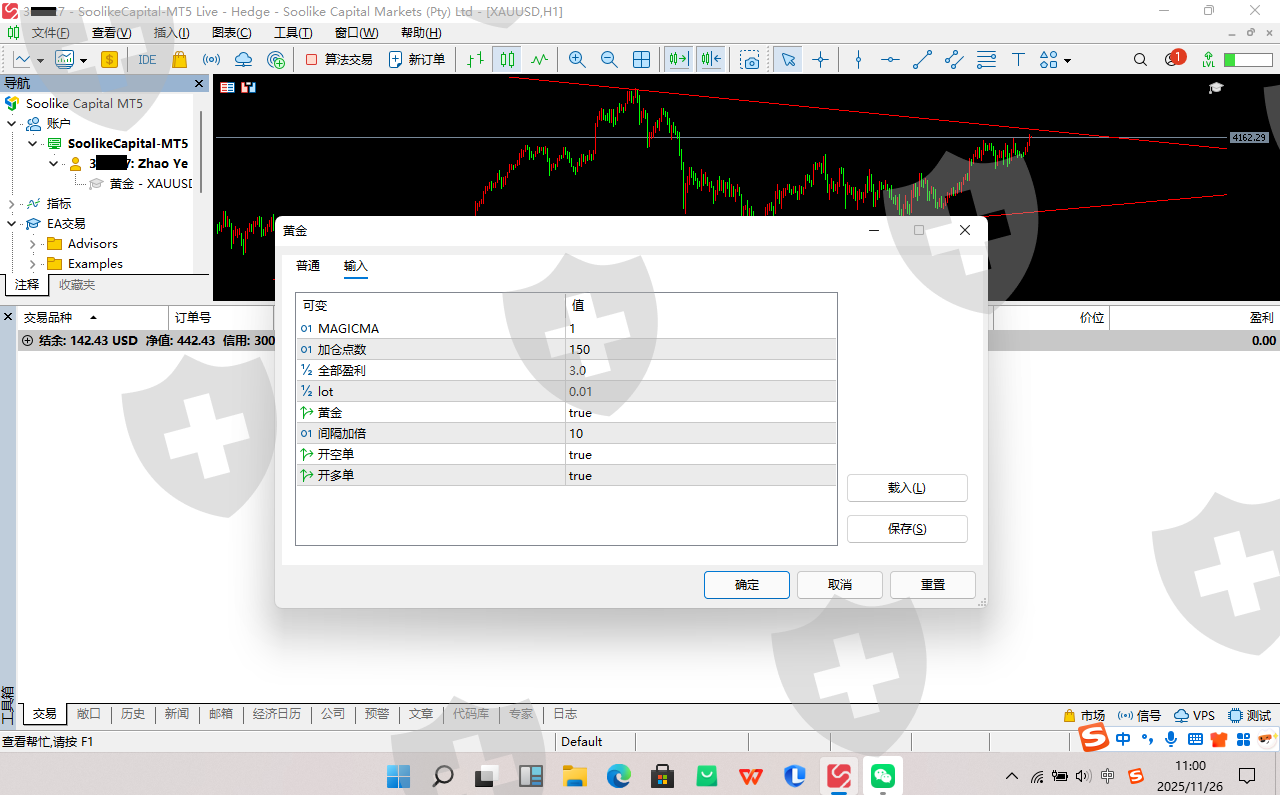This screenshot has height=795, width=1280.
Task: Switch chart to candlestick mode
Action: [508, 60]
